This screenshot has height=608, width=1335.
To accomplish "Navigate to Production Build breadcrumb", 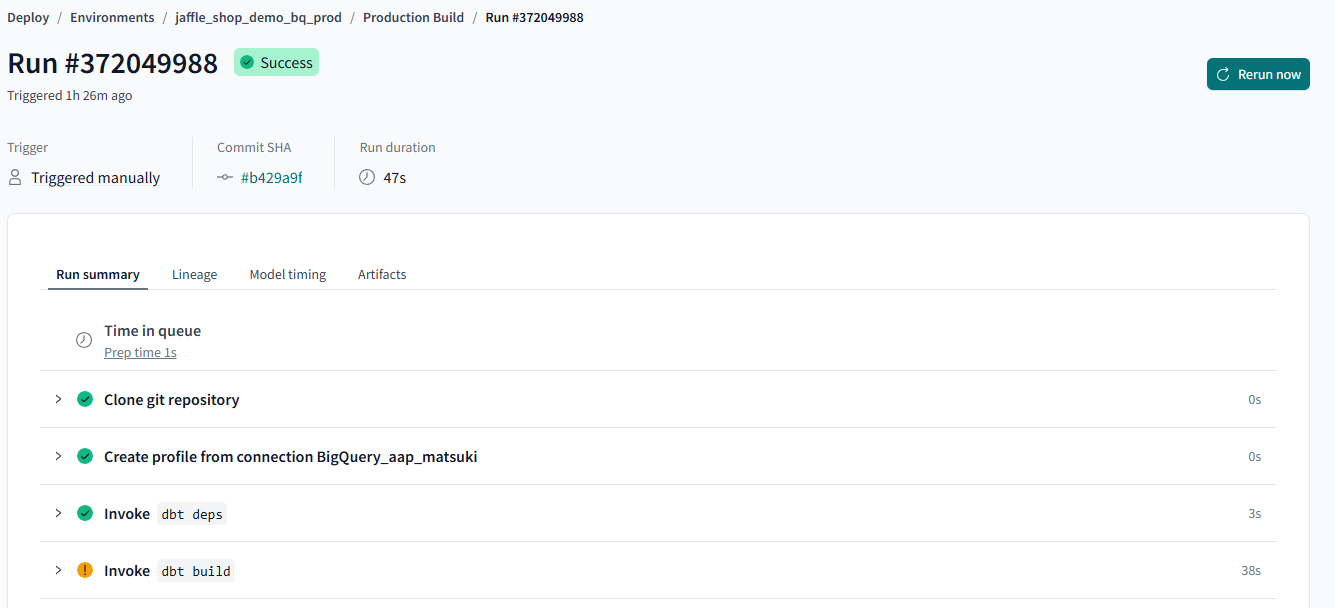I will pyautogui.click(x=413, y=17).
